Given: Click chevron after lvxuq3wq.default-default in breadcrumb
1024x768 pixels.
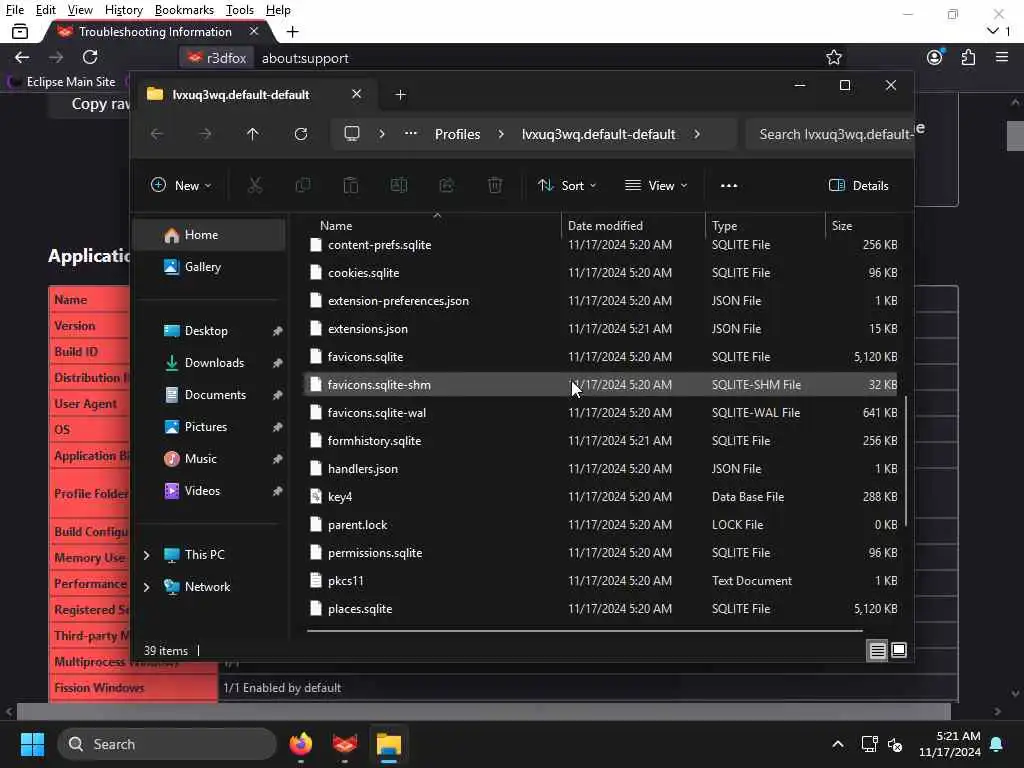Looking at the screenshot, I should (x=697, y=134).
